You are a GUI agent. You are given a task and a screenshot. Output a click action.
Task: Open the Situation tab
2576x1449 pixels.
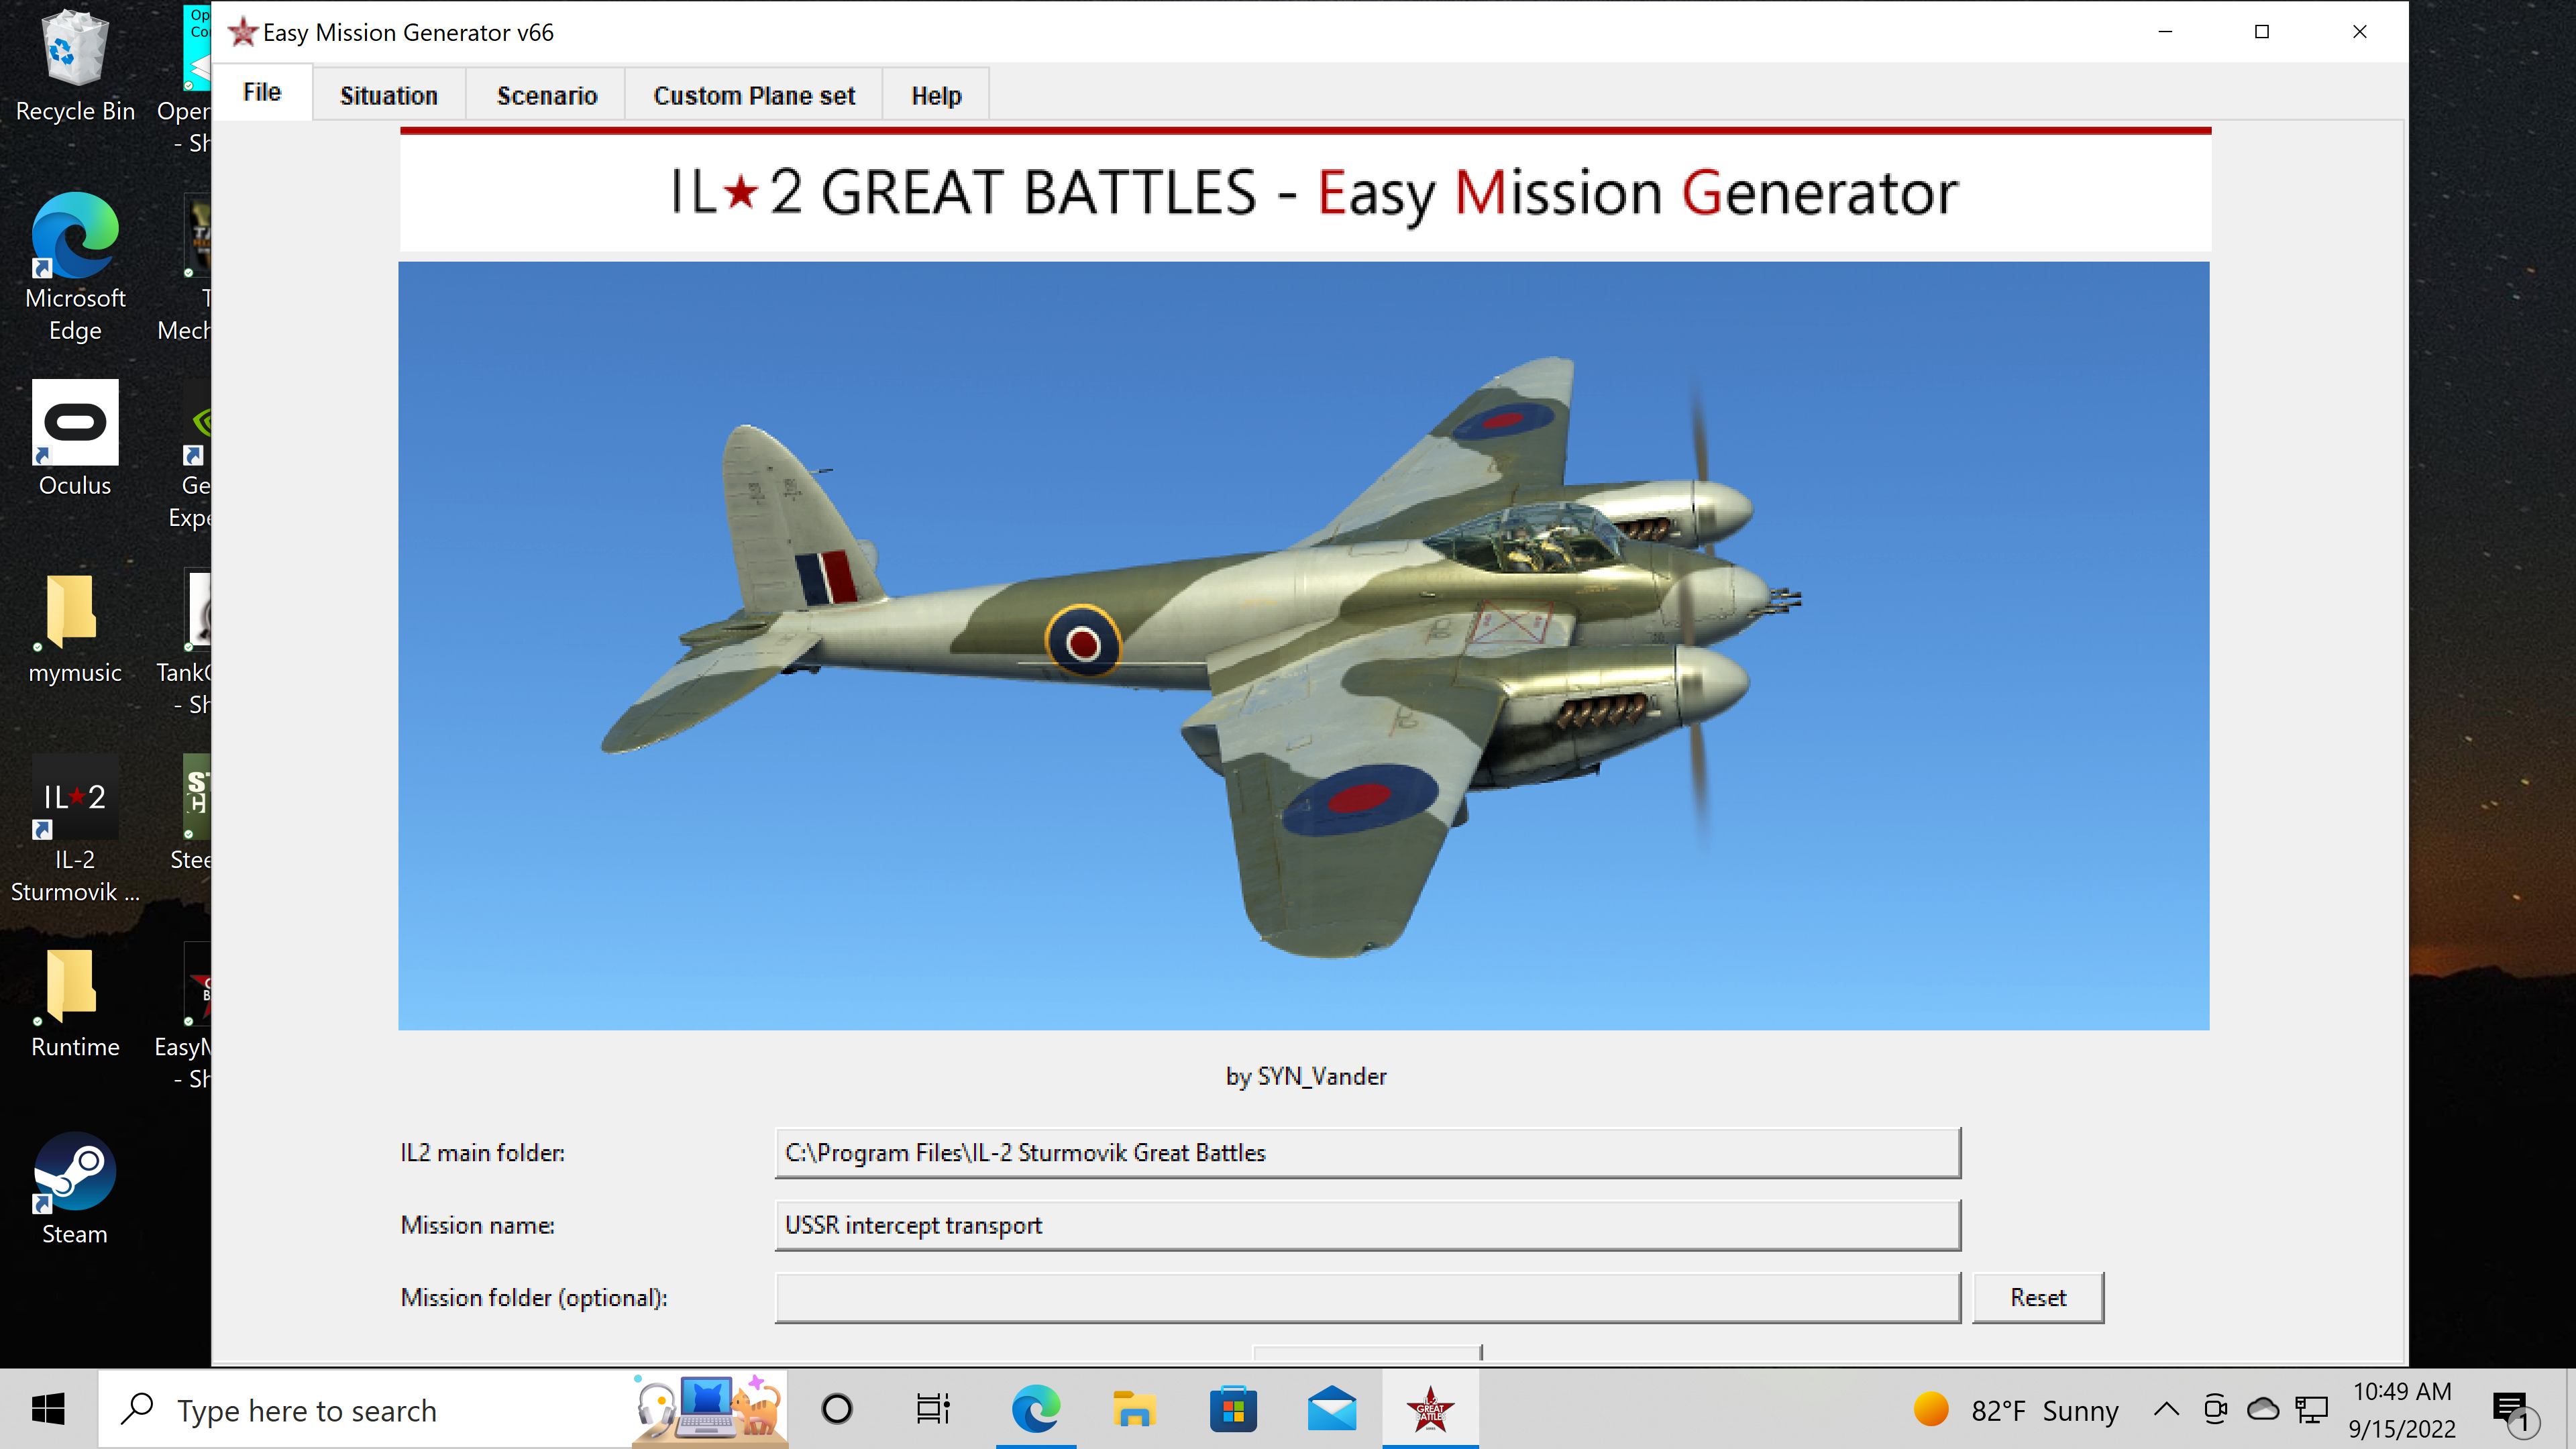coord(388,95)
